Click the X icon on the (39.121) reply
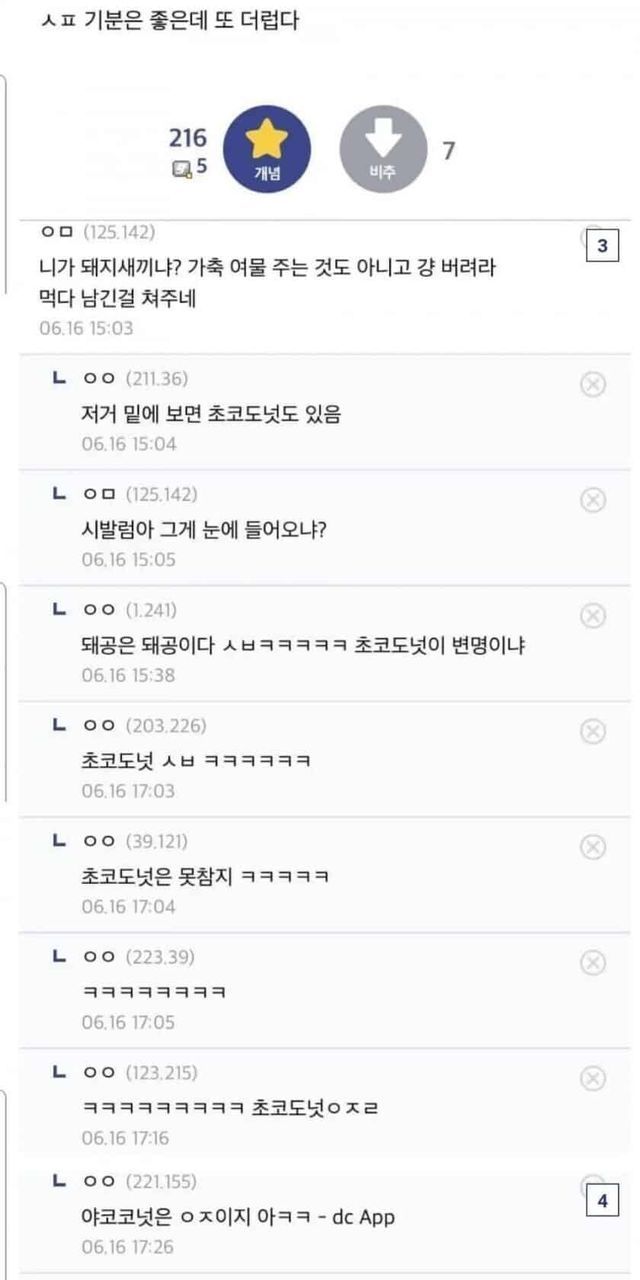Image resolution: width=640 pixels, height=1280 pixels. [593, 847]
